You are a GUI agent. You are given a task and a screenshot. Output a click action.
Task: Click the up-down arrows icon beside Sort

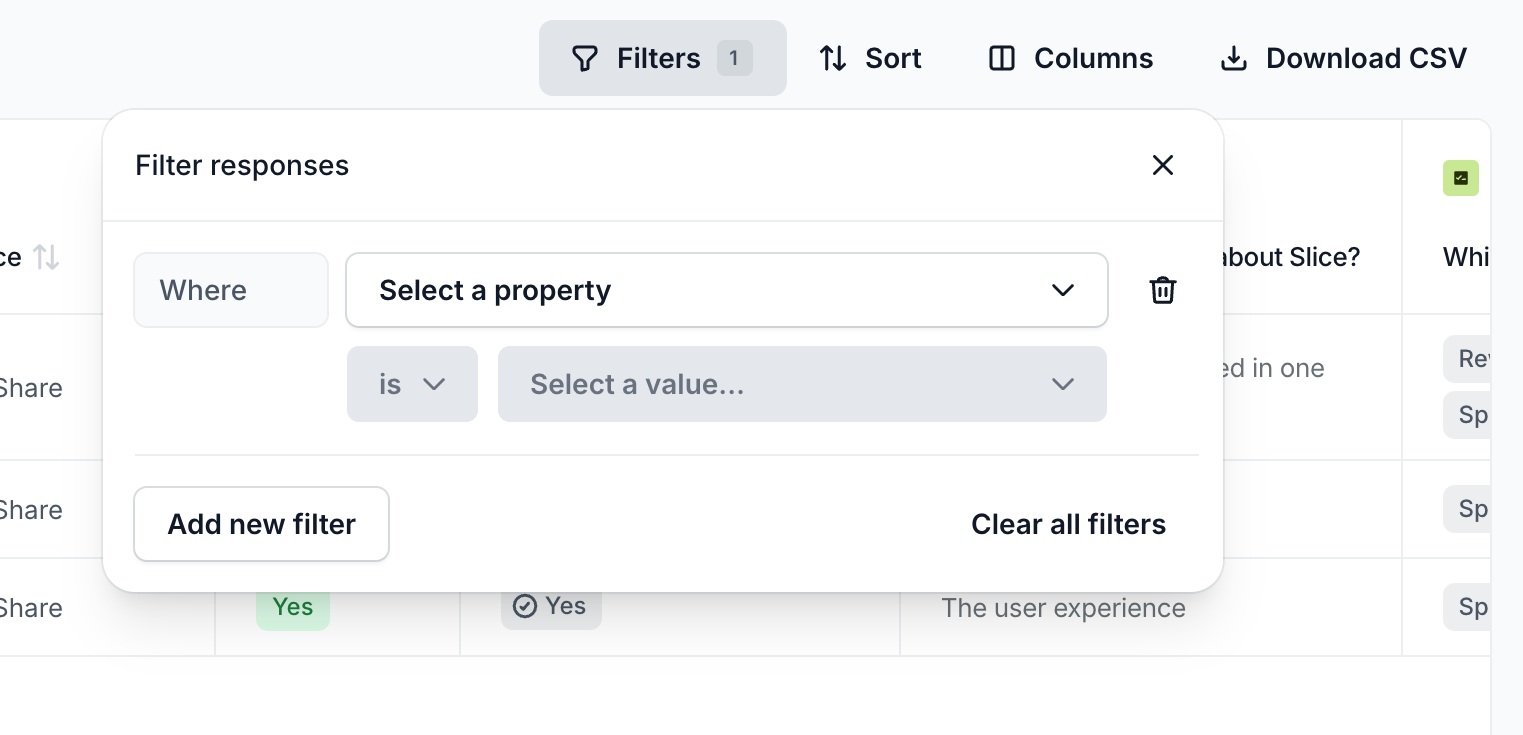(832, 58)
